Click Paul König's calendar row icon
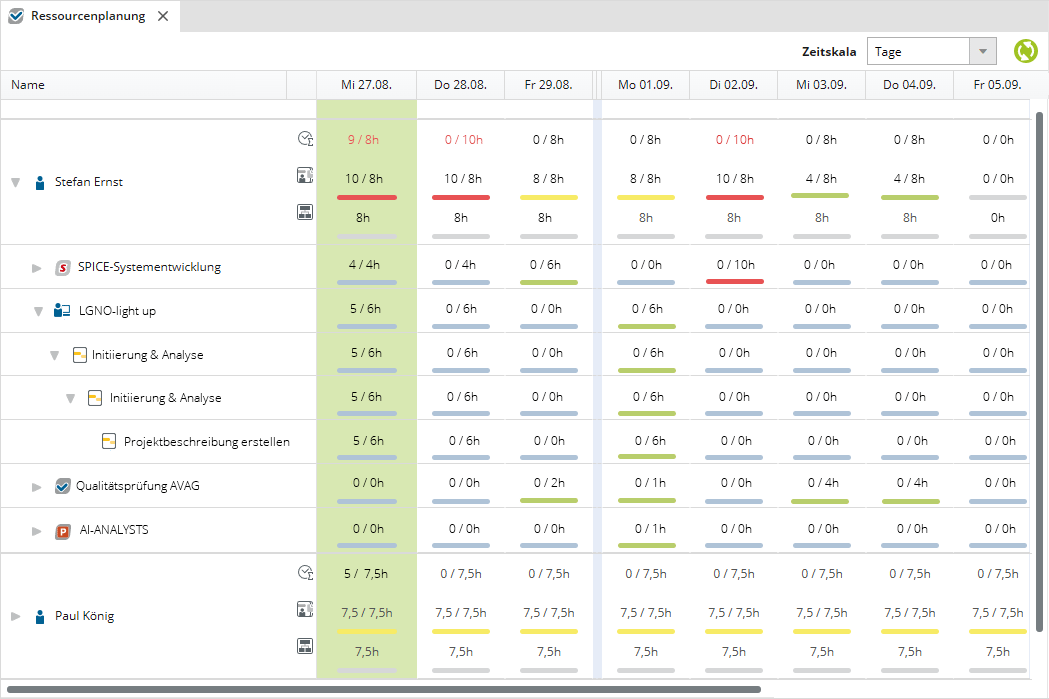Screen dimensions: 1049x699 point(306,646)
